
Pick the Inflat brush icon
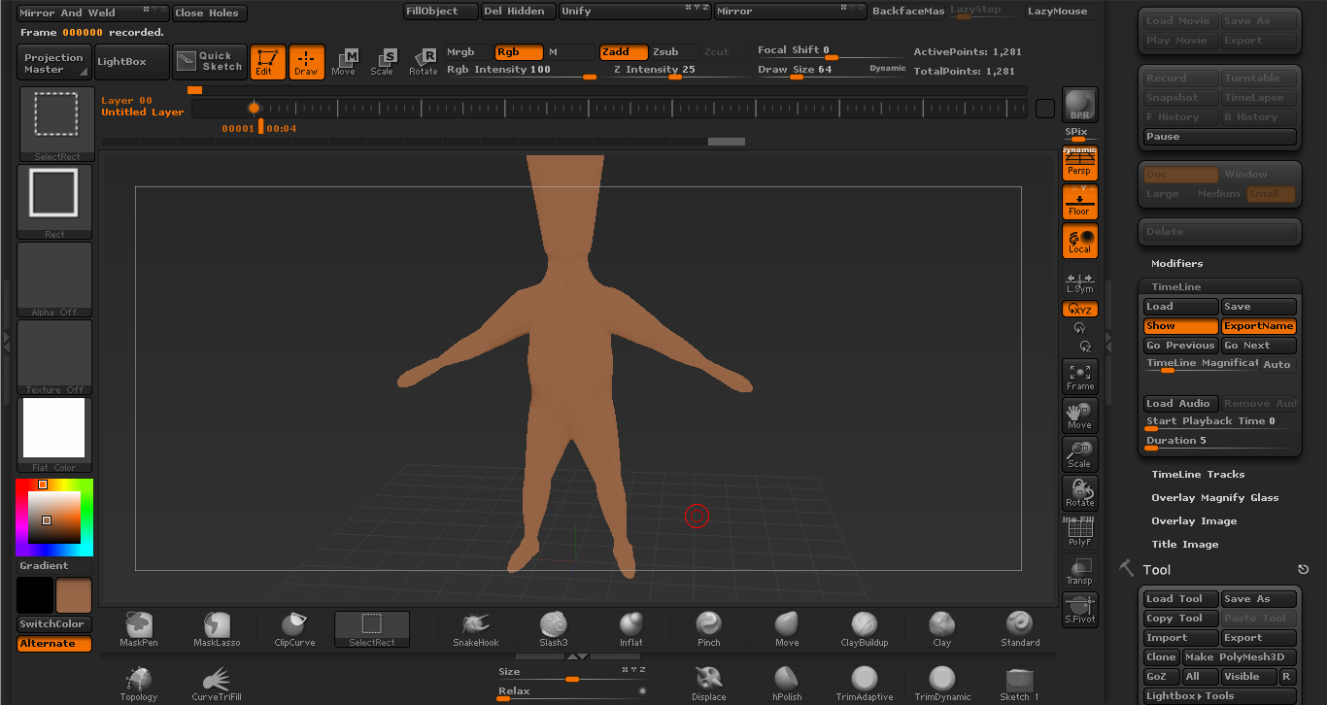[631, 629]
